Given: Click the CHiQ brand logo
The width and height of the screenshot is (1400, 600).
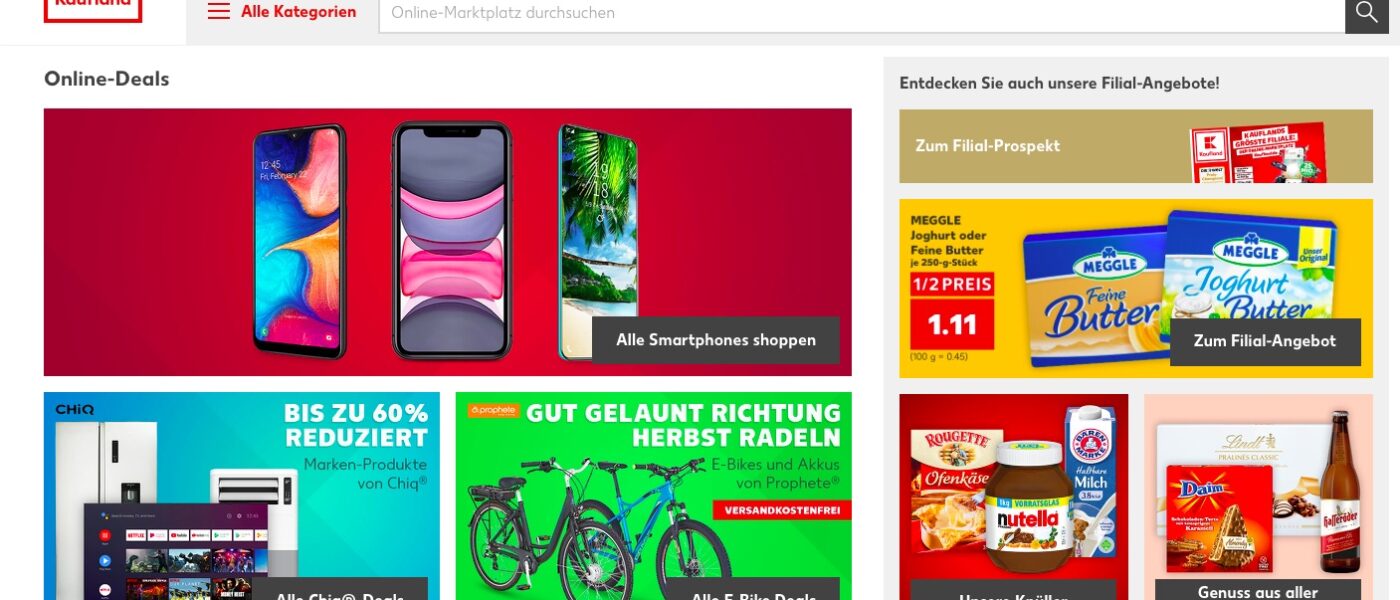Looking at the screenshot, I should [x=74, y=410].
